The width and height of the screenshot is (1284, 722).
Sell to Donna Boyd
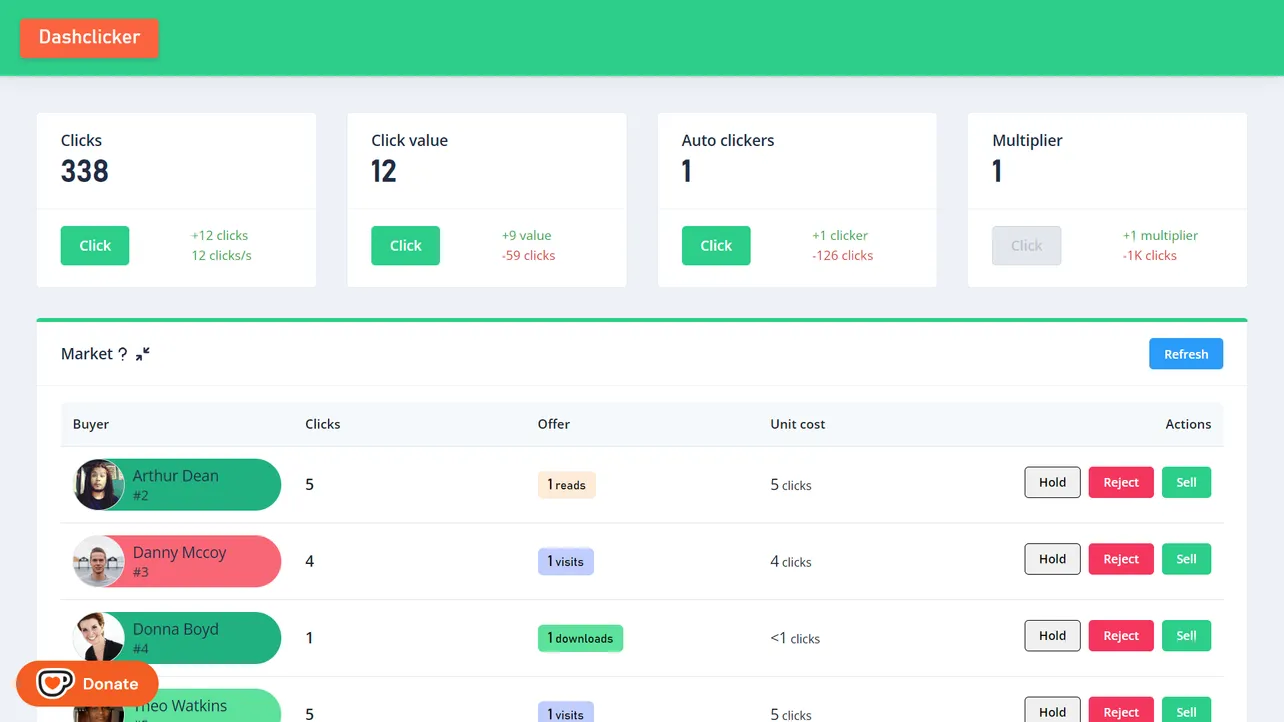pyautogui.click(x=1186, y=636)
